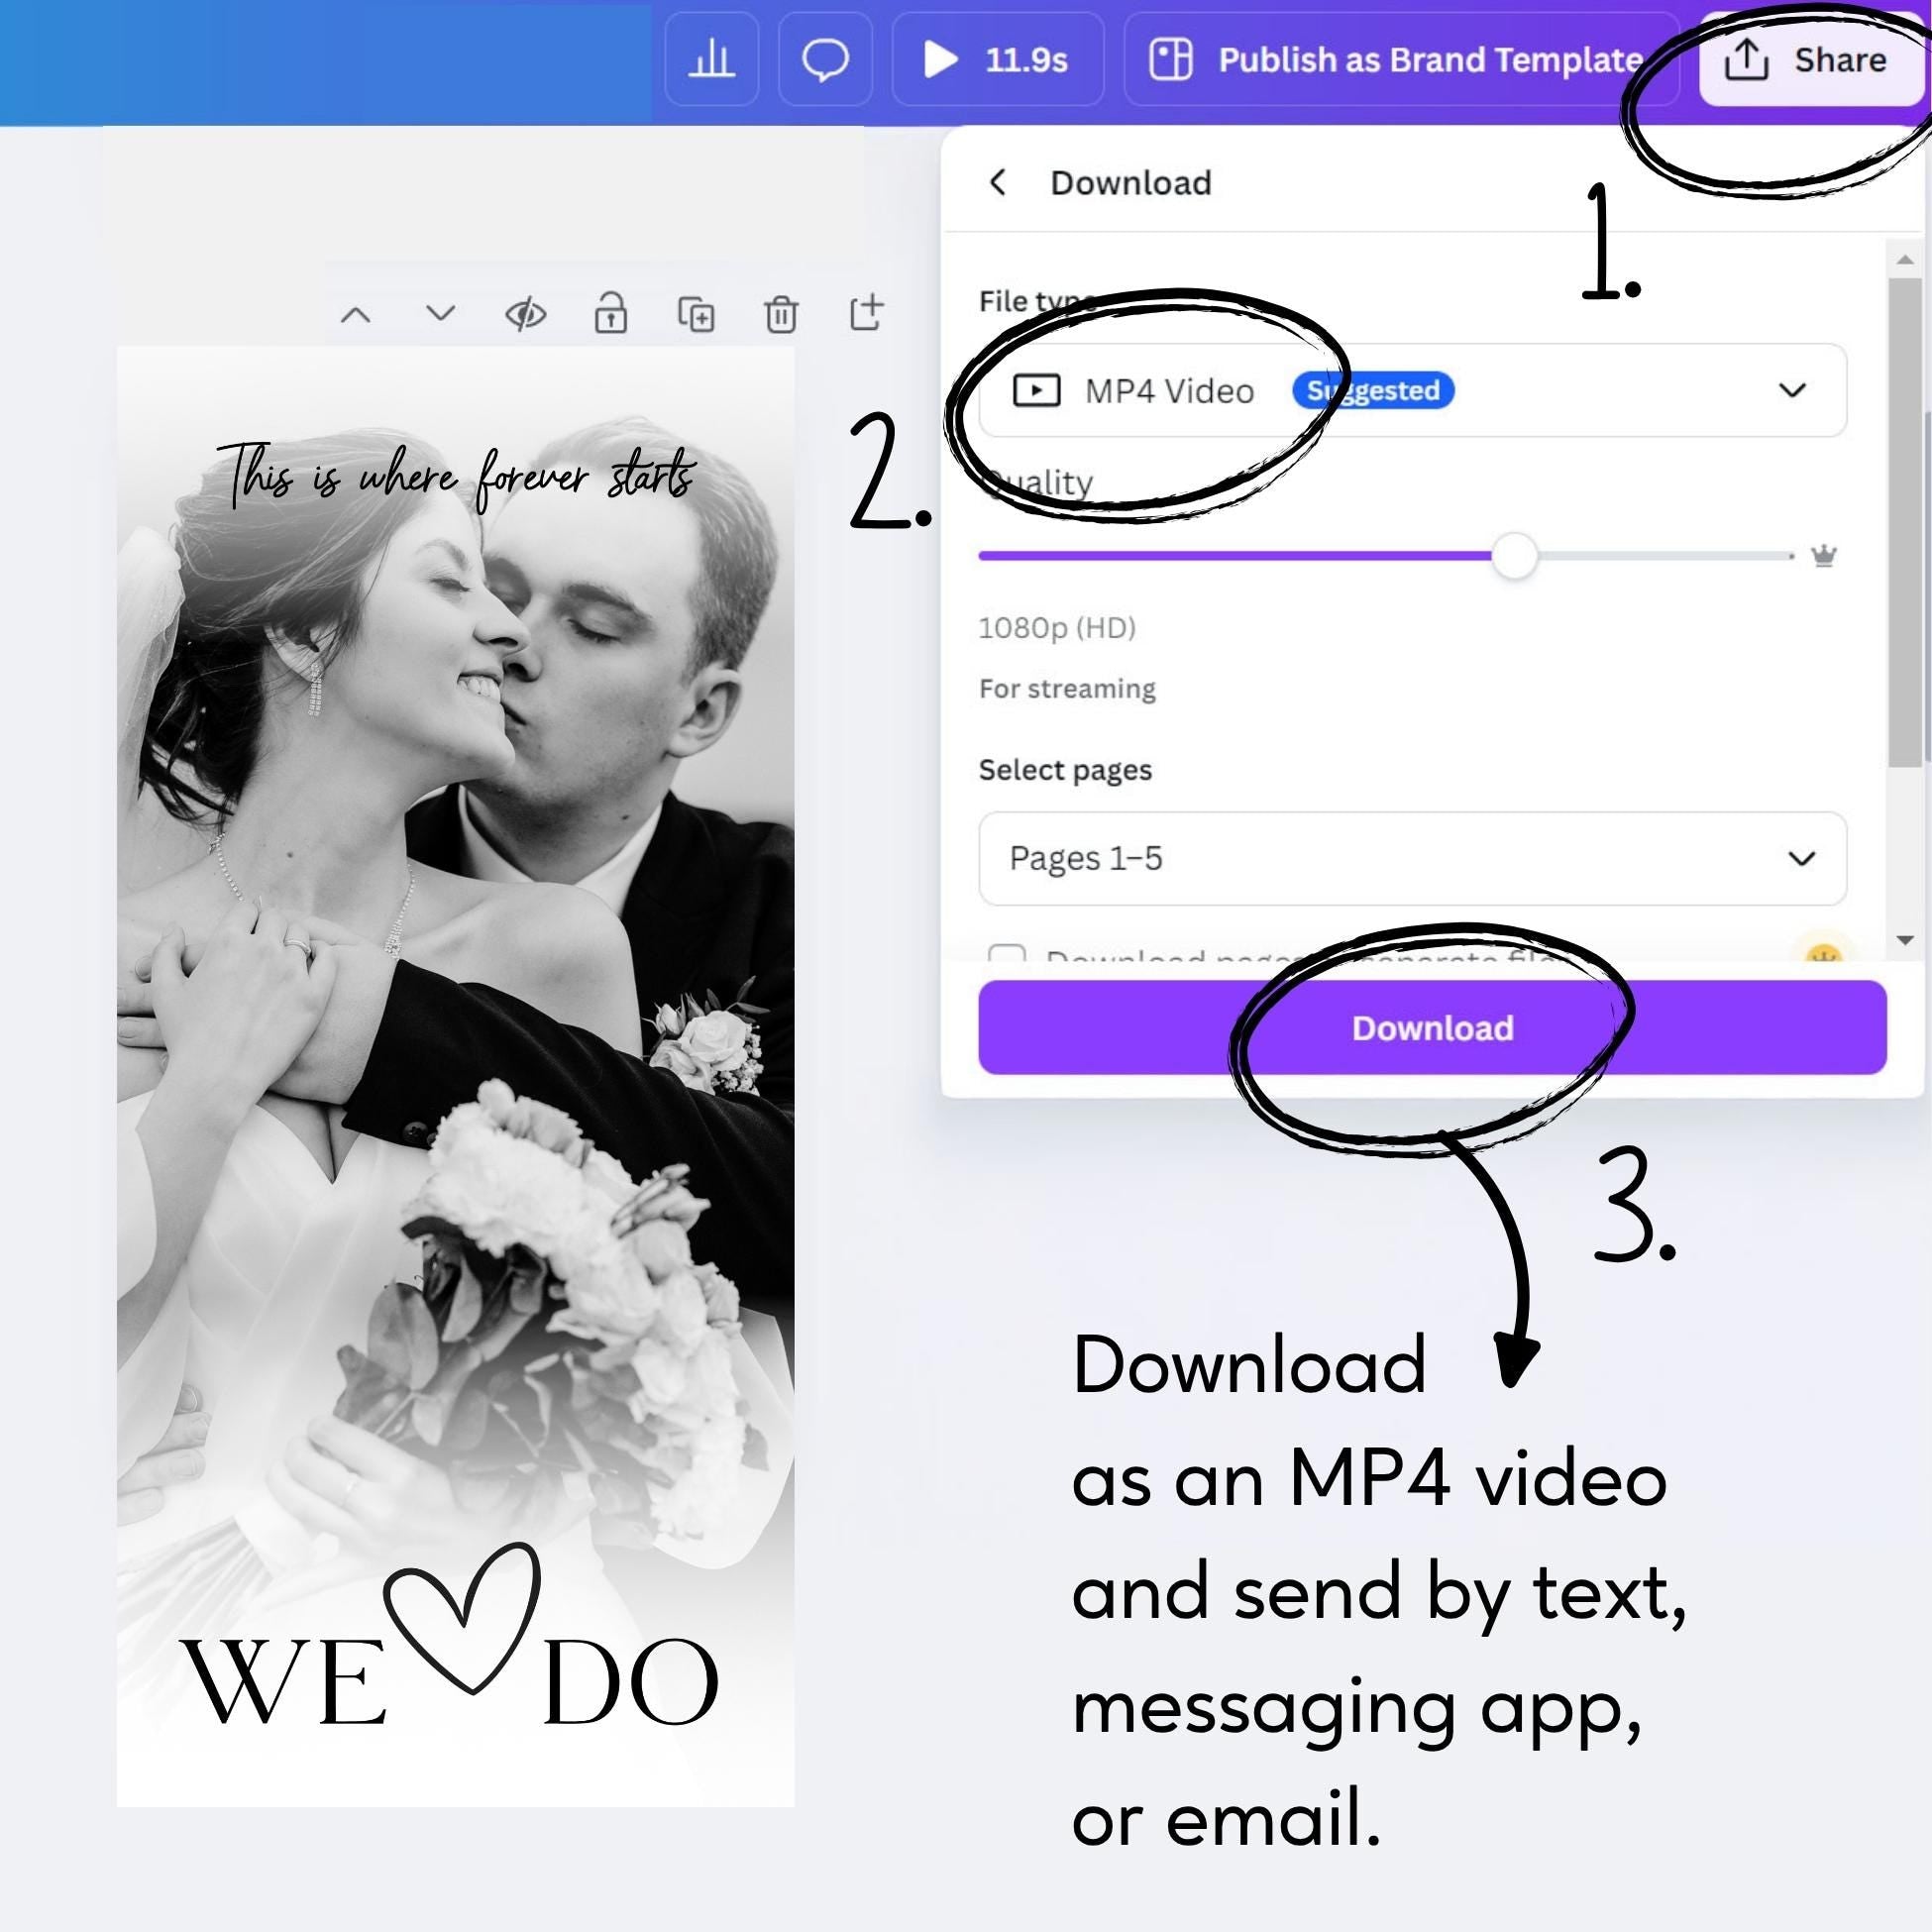Click the MP4 Video play thumbnail icon

click(x=1039, y=390)
